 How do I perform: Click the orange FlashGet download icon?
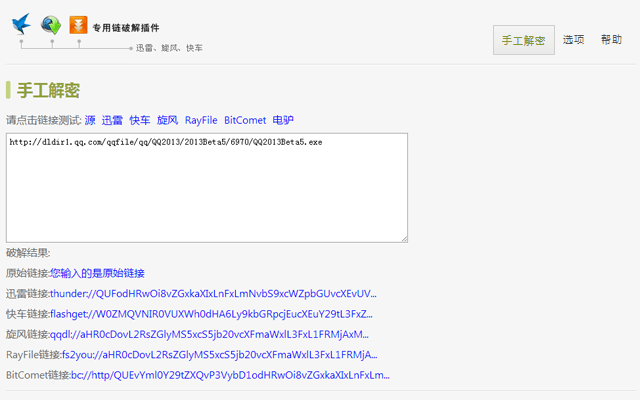coord(78,25)
